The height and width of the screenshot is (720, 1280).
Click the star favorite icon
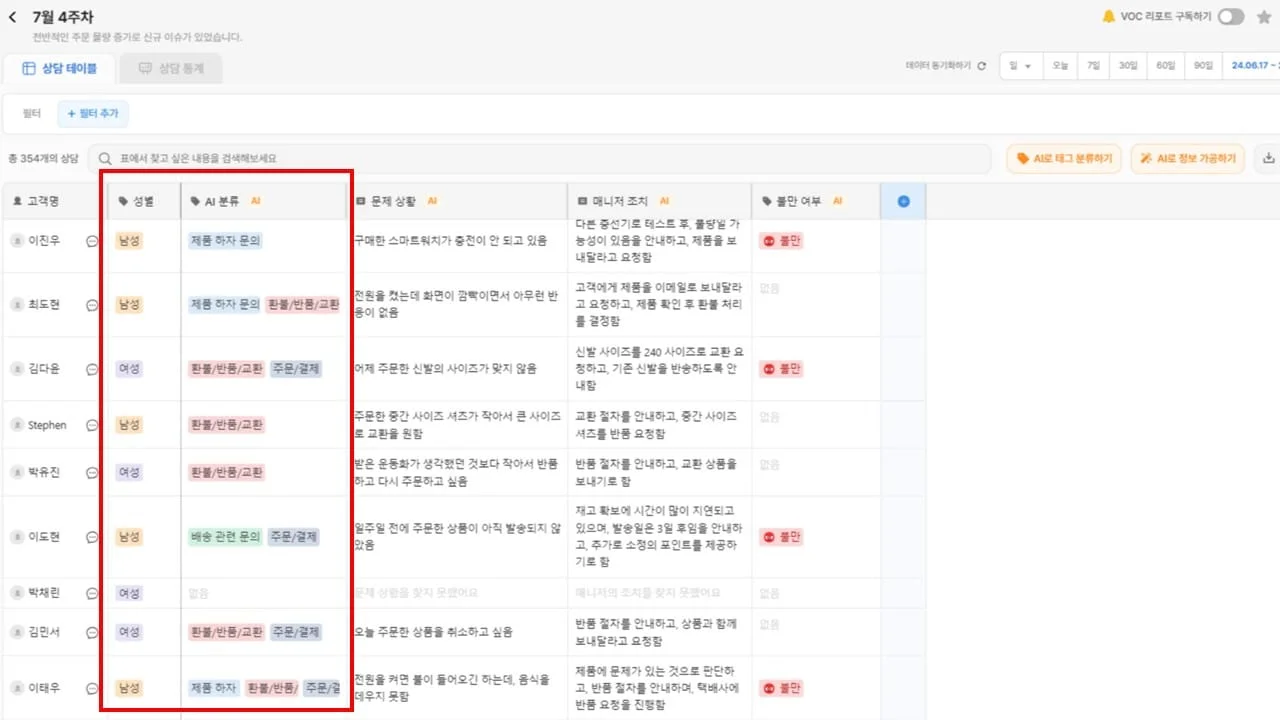tap(1264, 17)
